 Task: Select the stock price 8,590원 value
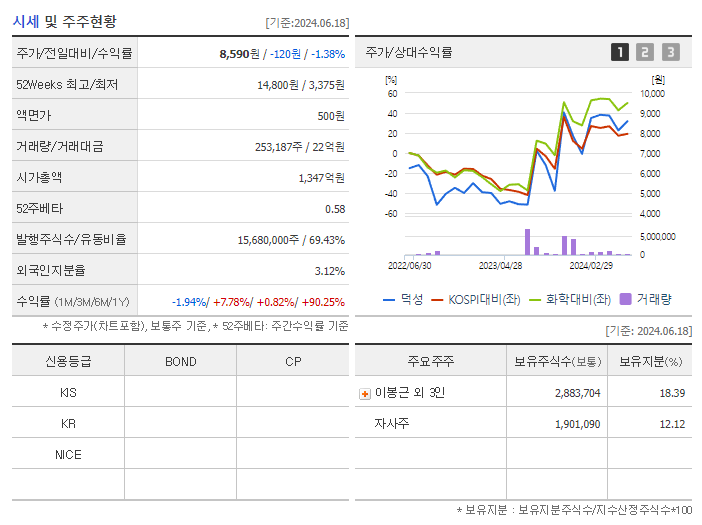(x=240, y=54)
